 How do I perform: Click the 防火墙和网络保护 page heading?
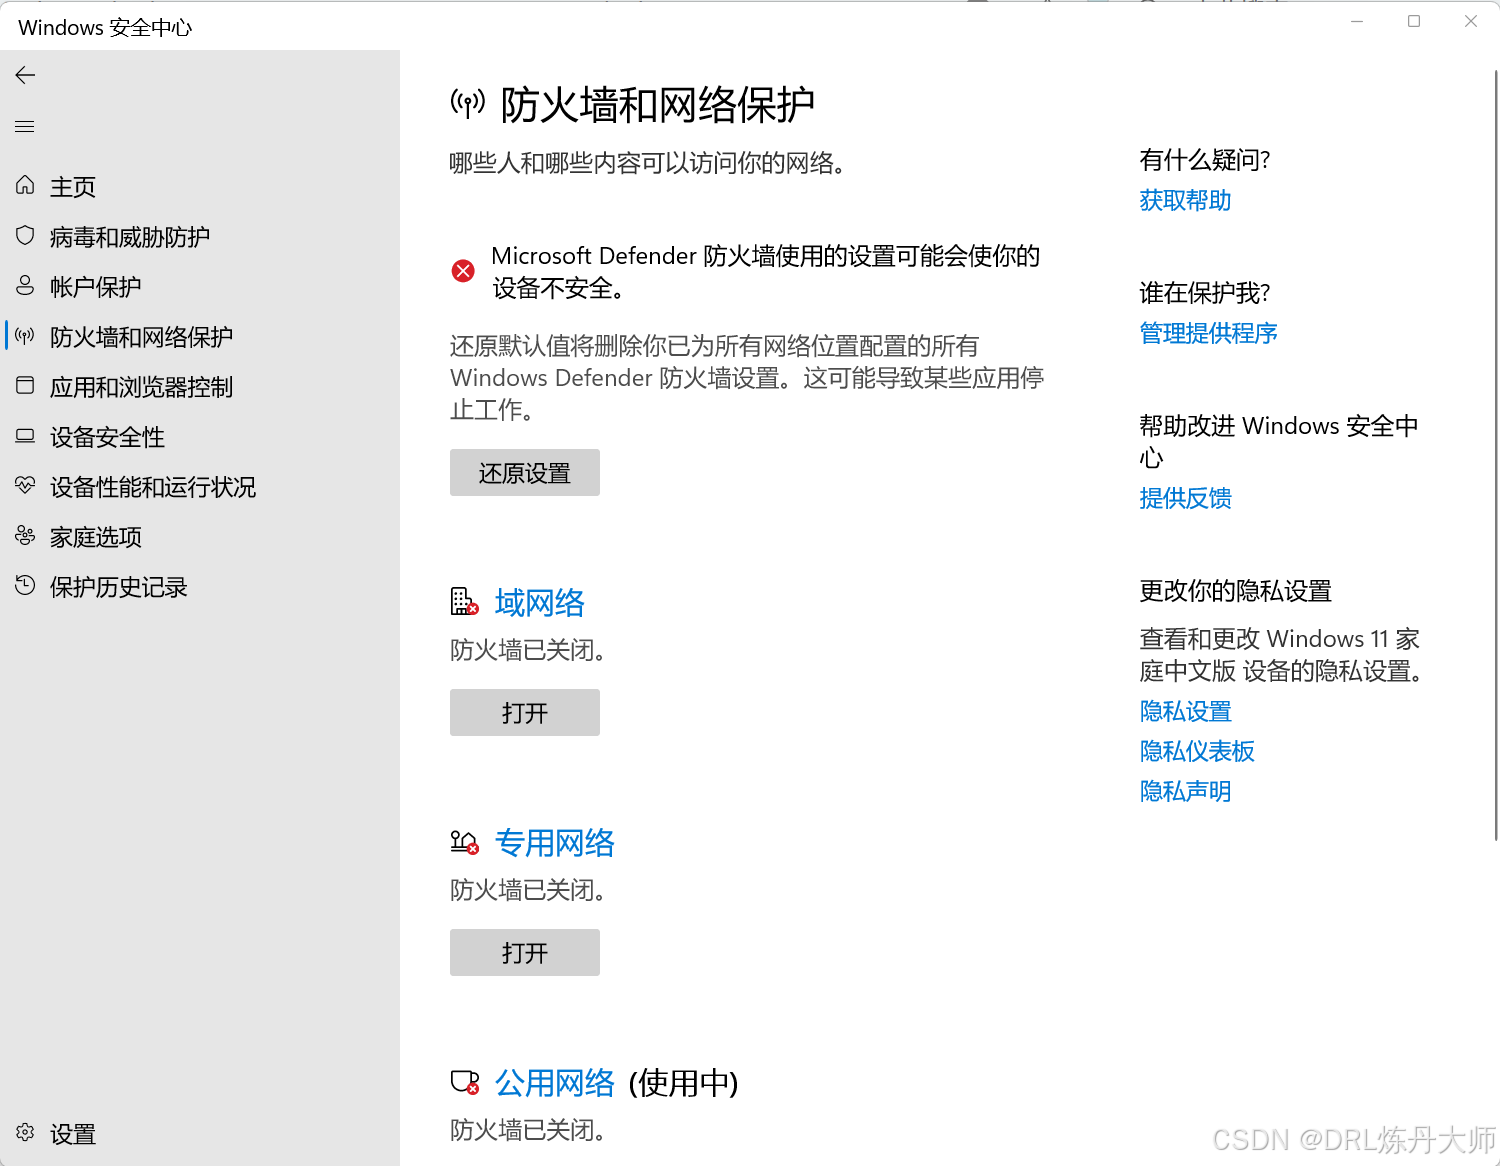point(657,104)
